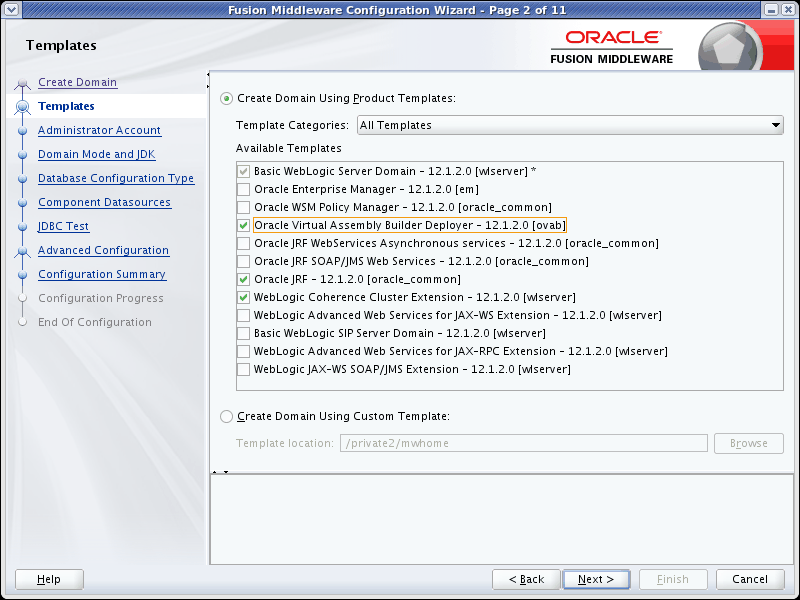
Task: Click the Available Templates label
Action: pos(289,148)
